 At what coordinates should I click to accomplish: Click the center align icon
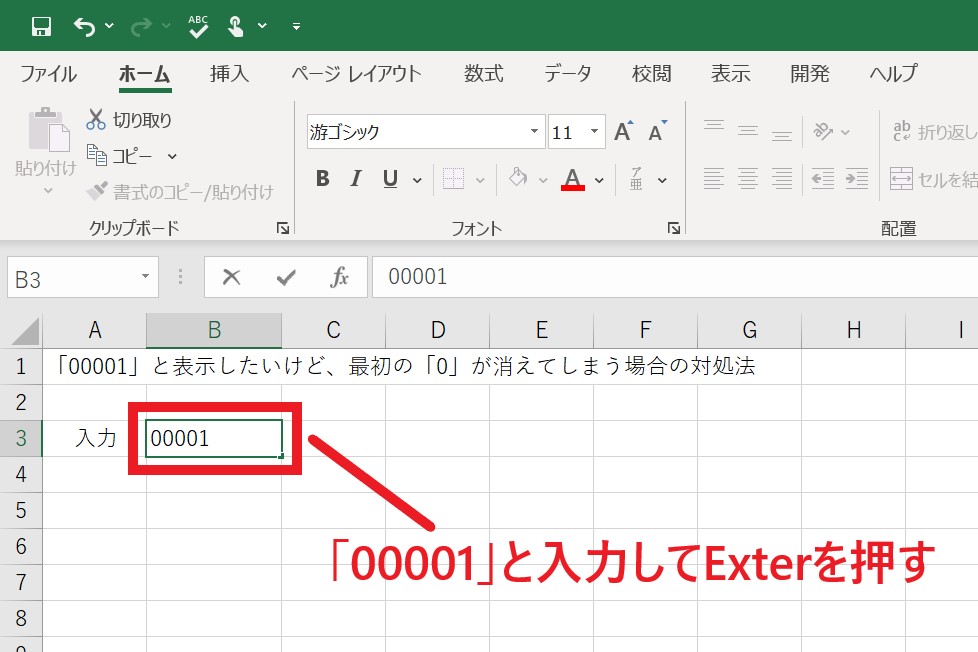pyautogui.click(x=748, y=179)
